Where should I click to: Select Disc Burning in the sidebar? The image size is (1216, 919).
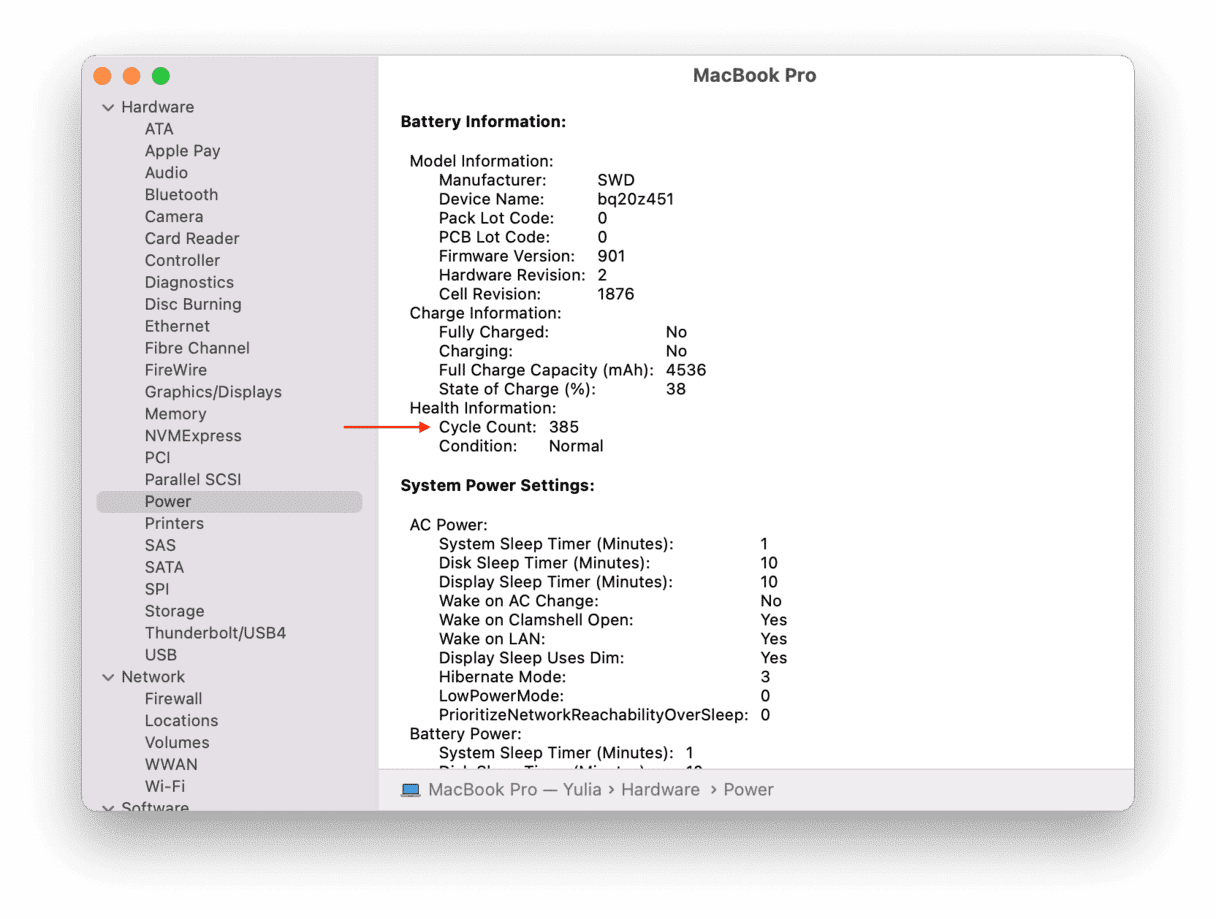pos(193,305)
